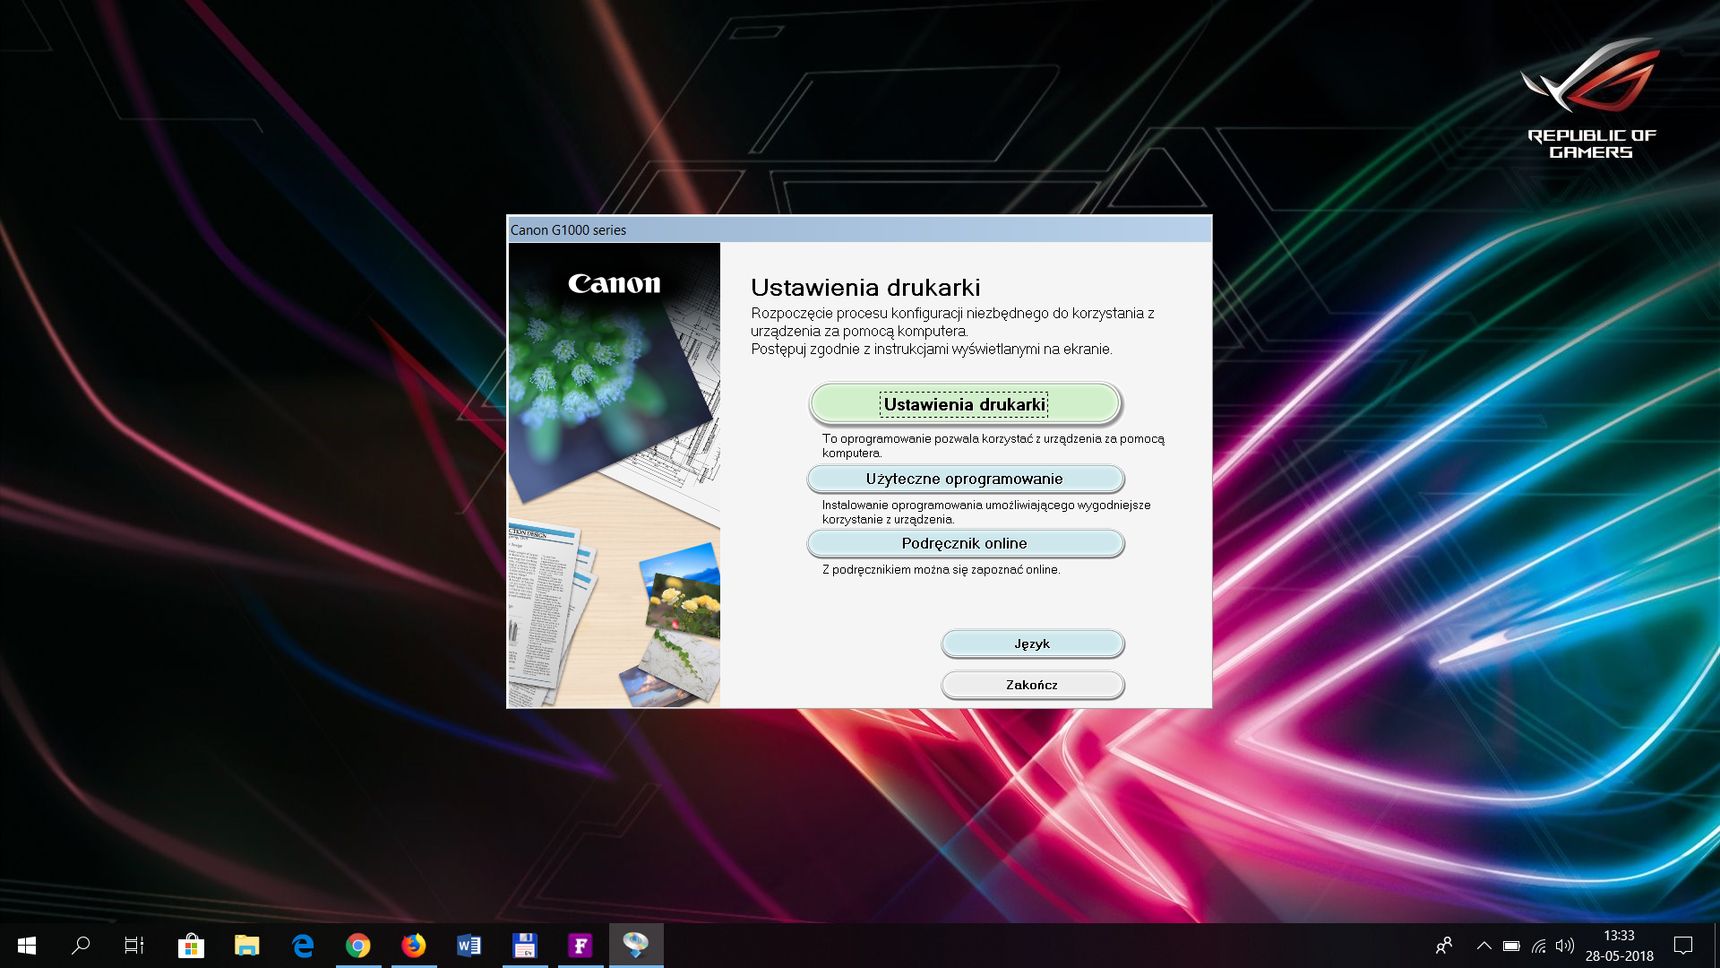Screen dimensions: 1720x968
Task: Open the Windows Start menu
Action: (x=27, y=945)
